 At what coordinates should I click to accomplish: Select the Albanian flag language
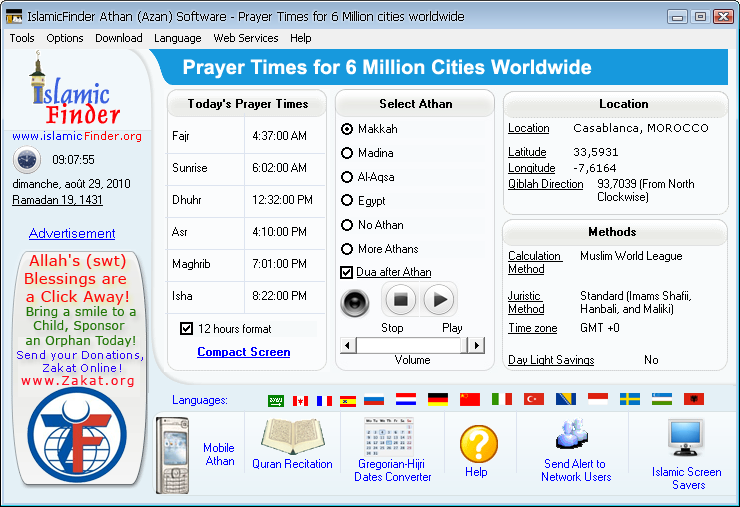point(694,399)
